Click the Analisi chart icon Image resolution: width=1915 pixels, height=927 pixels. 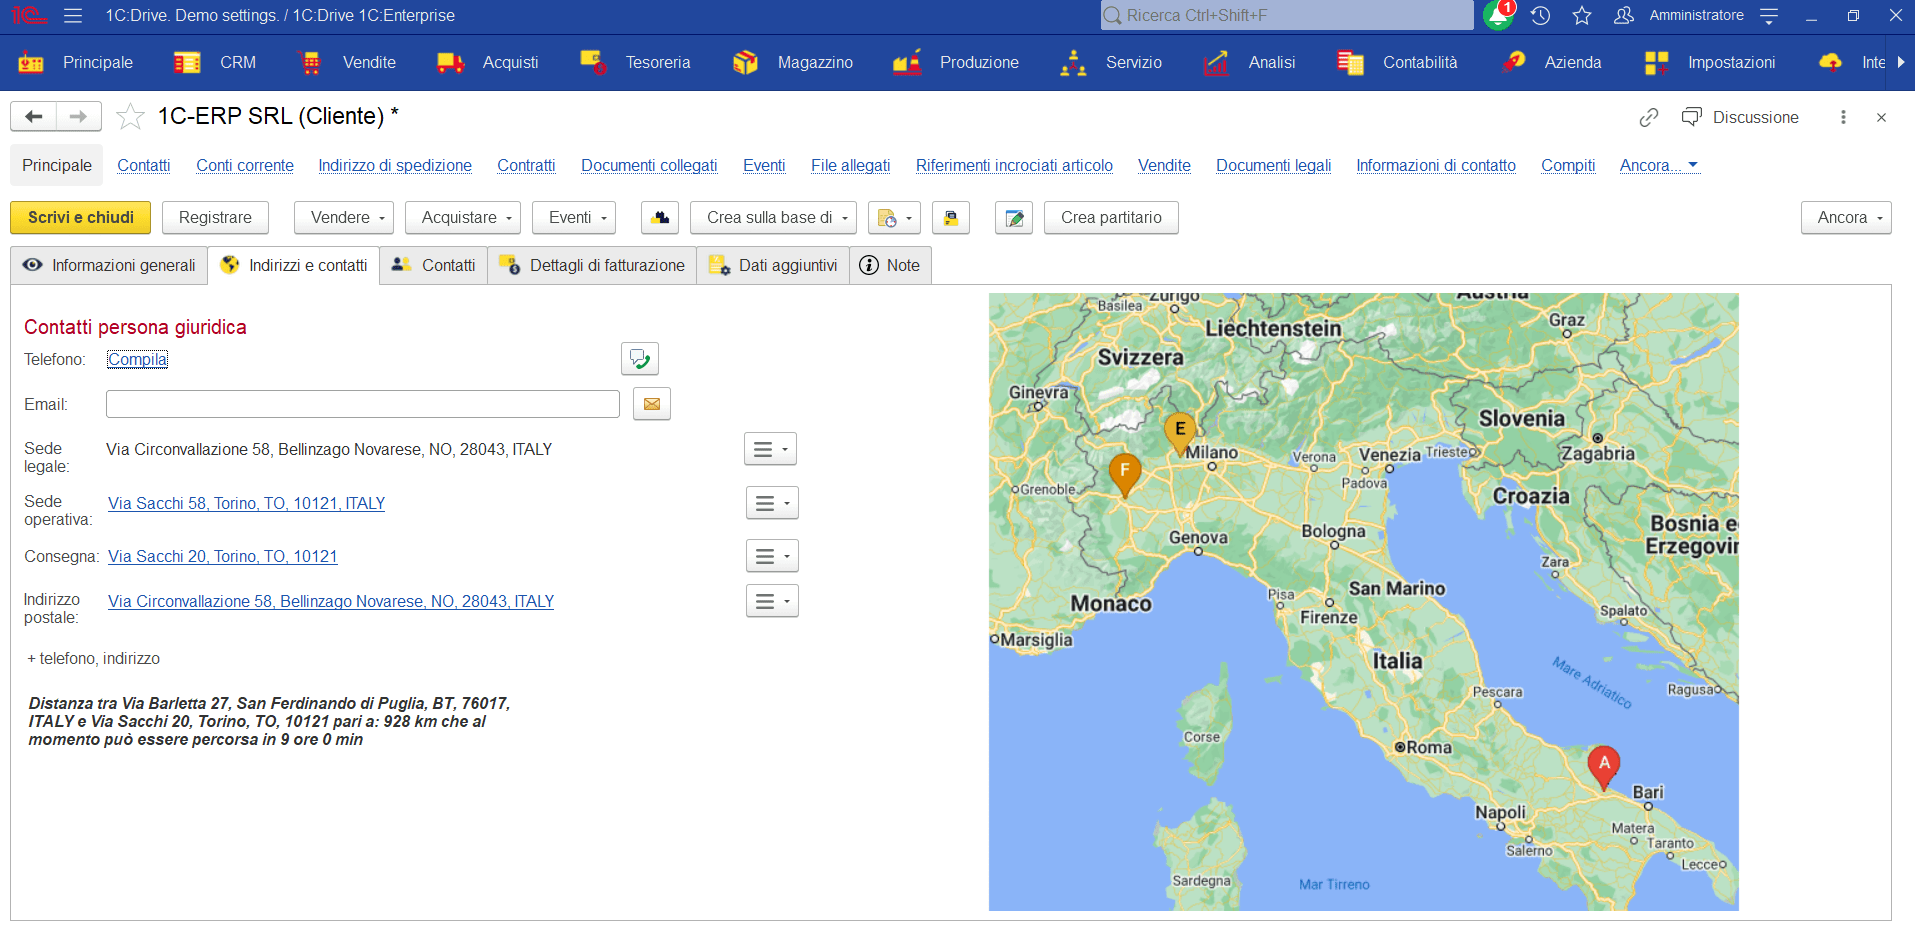pos(1216,62)
